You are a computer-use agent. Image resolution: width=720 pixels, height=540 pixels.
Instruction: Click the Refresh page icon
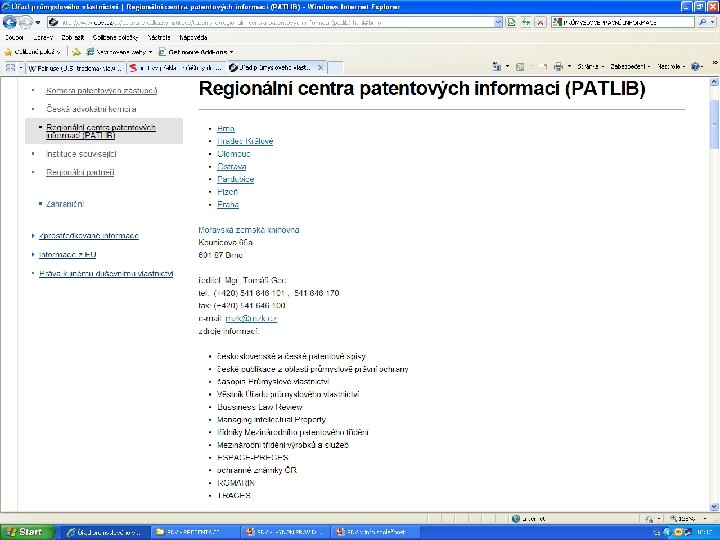pyautogui.click(x=525, y=22)
